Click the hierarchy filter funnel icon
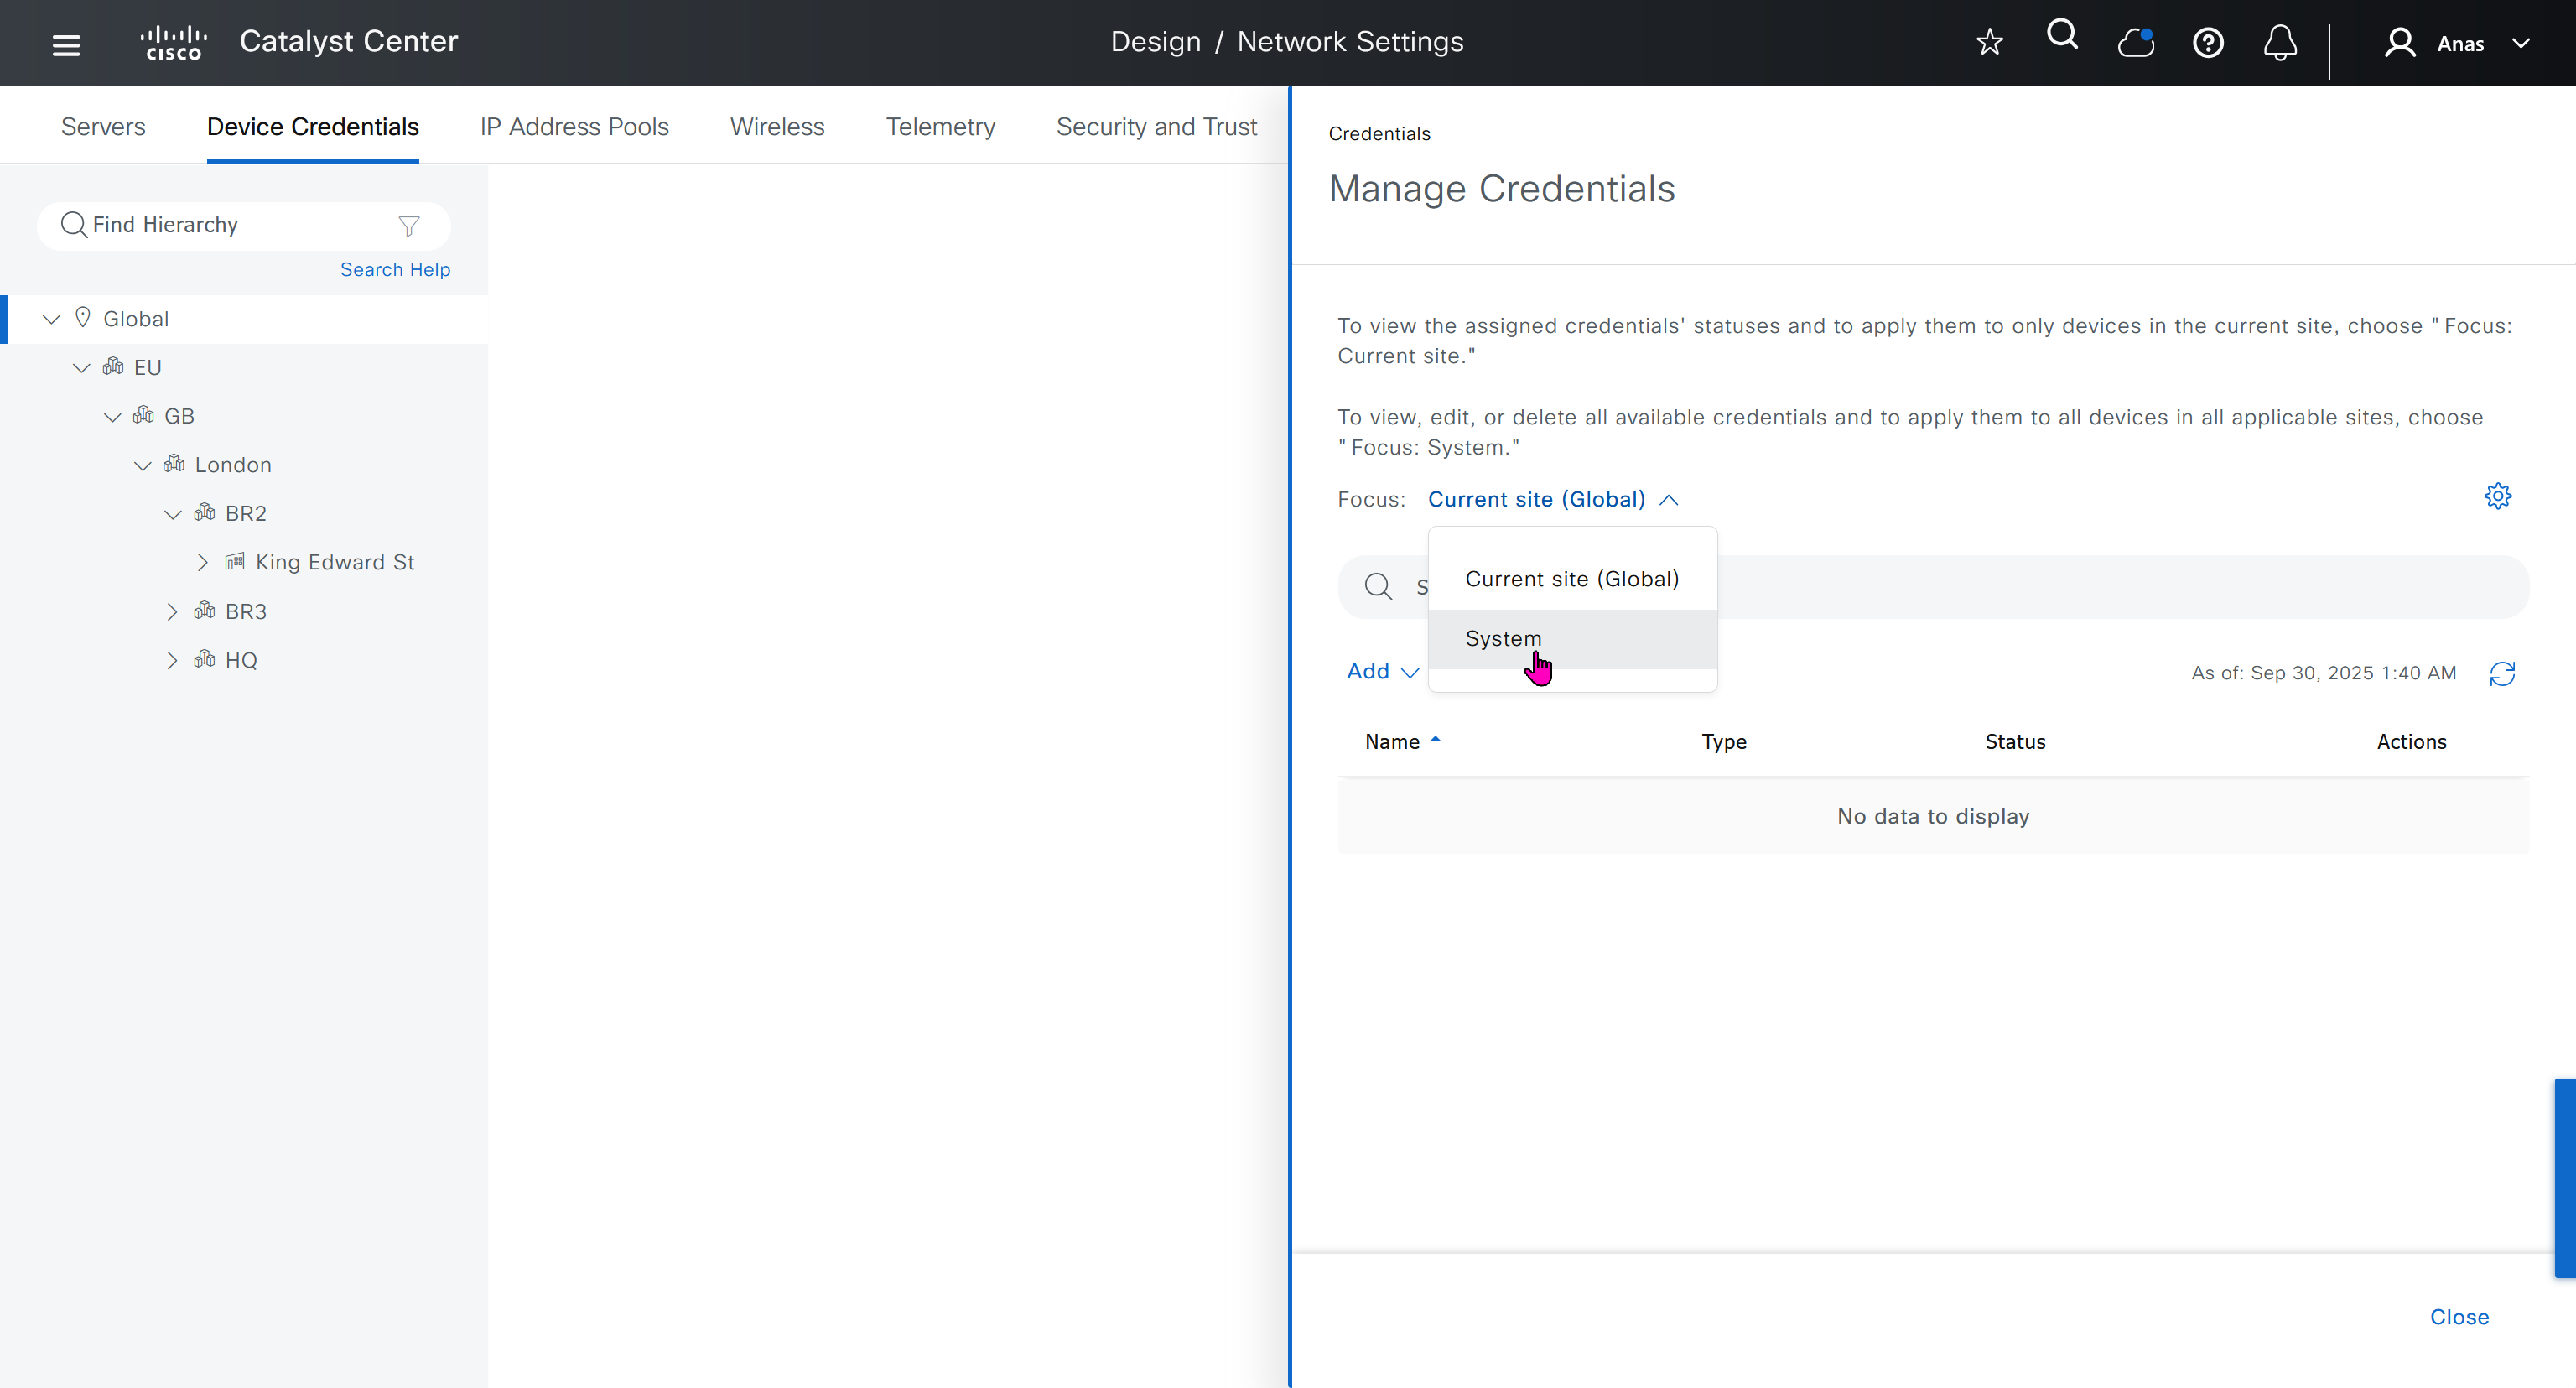Viewport: 2576px width, 1388px height. click(x=408, y=226)
